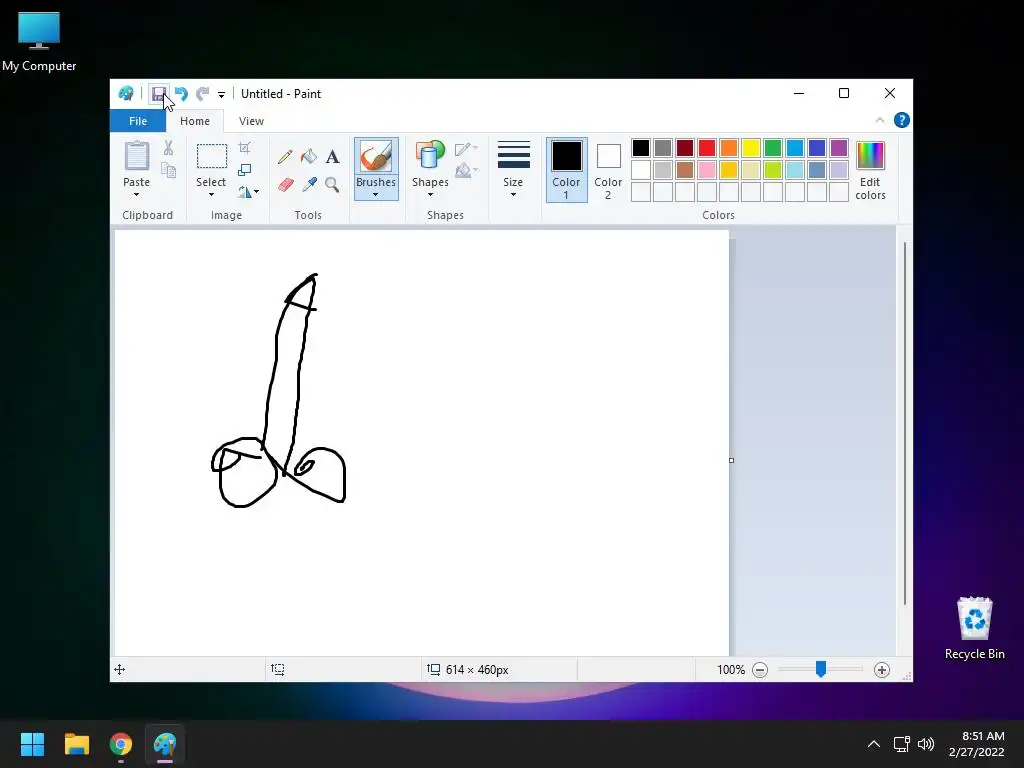
Task: Click the Zoom out minus button
Action: (760, 670)
